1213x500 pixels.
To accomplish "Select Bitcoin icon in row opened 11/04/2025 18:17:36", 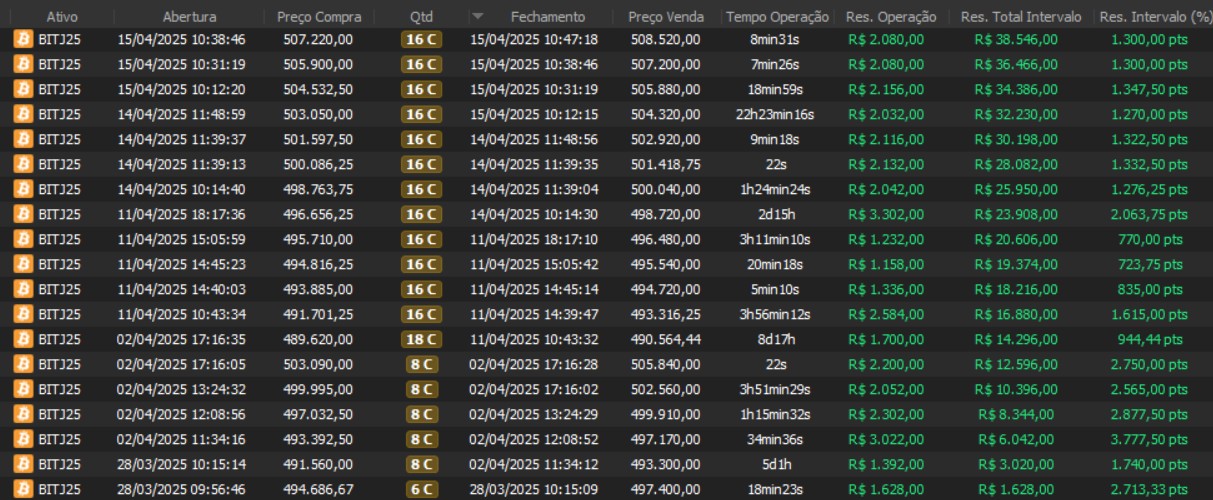I will tap(22, 214).
